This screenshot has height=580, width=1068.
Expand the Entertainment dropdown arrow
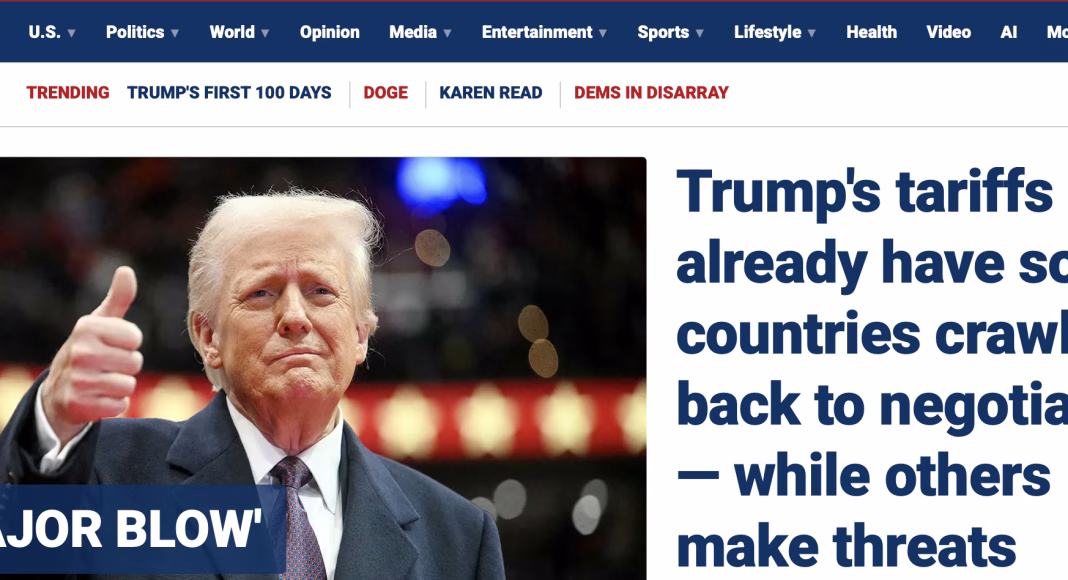click(603, 33)
